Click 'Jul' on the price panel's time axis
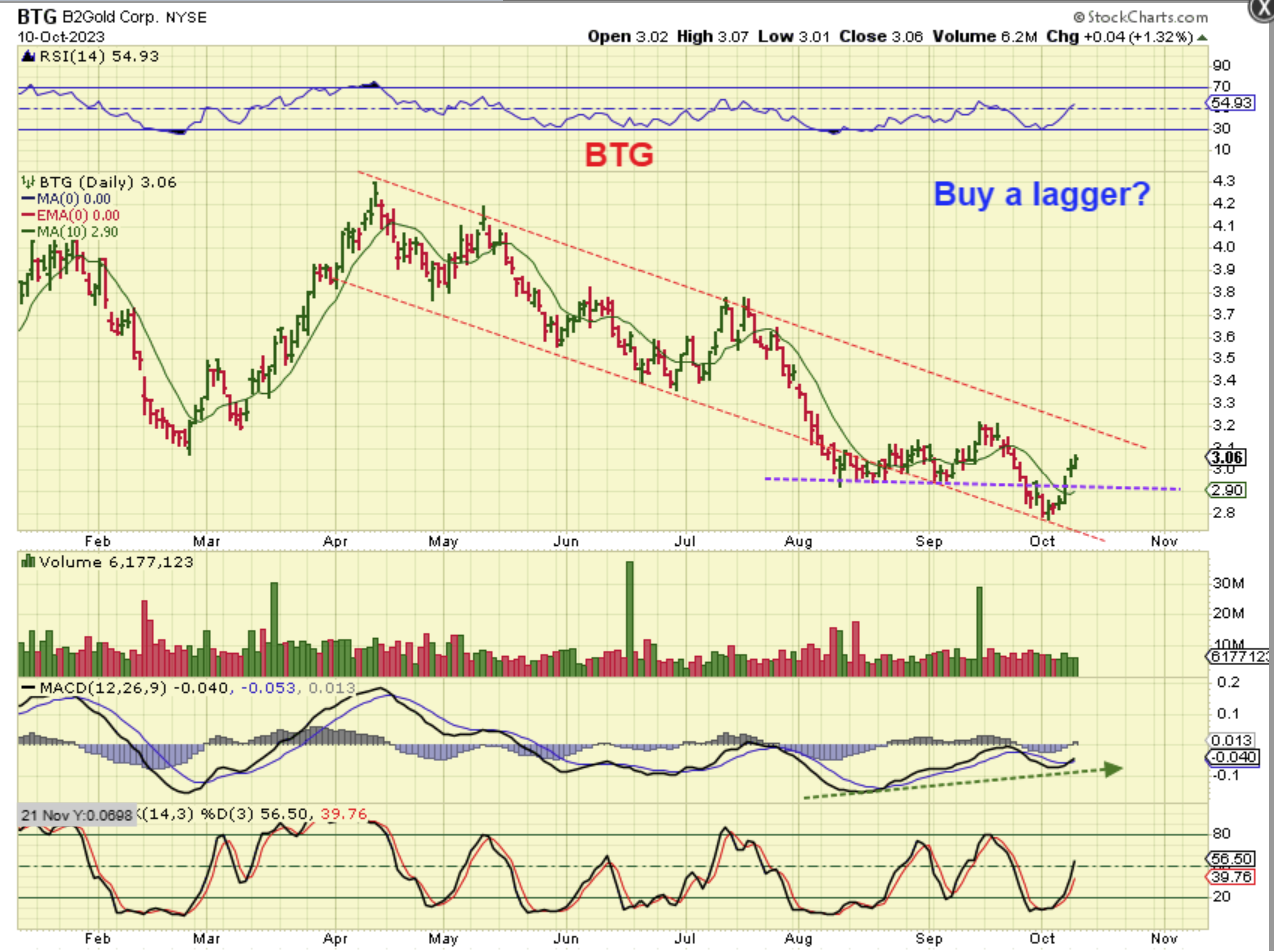Image resolution: width=1275 pixels, height=951 pixels. click(x=687, y=540)
